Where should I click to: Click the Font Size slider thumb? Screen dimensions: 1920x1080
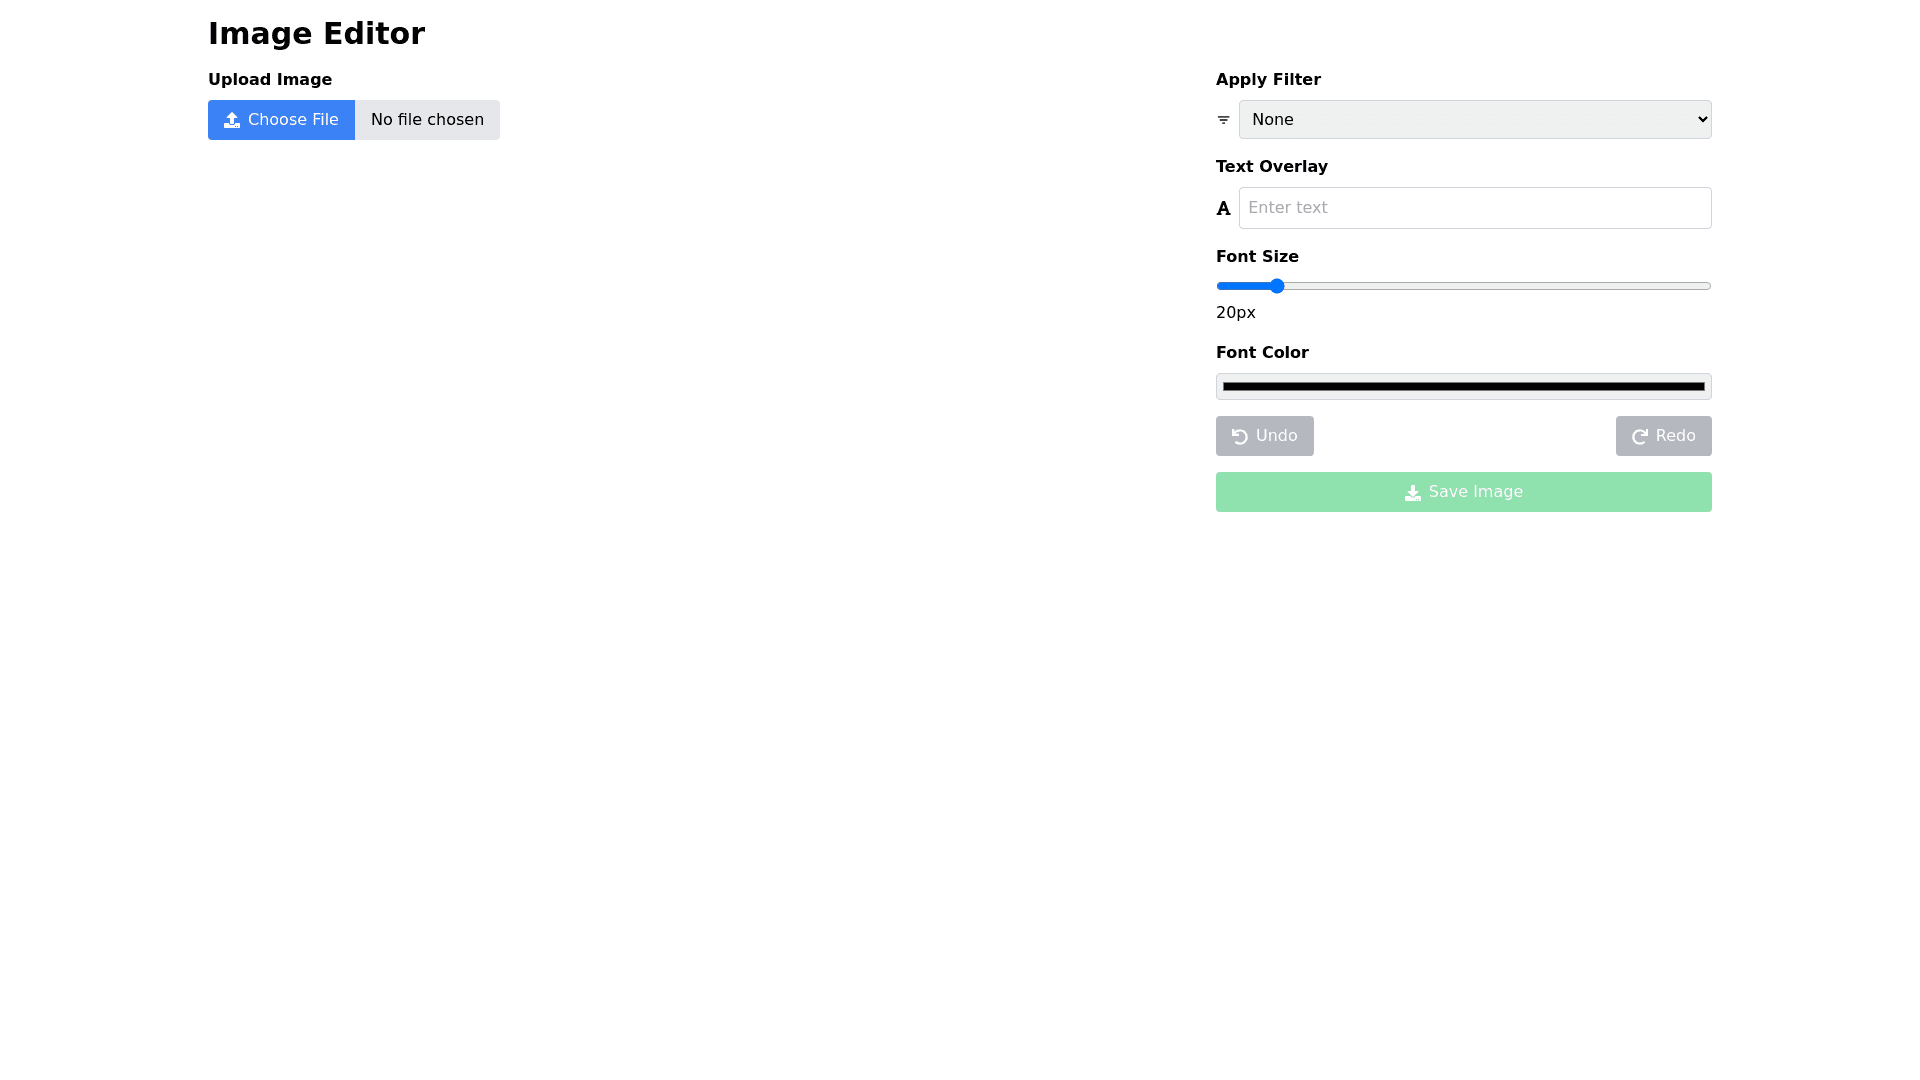pyautogui.click(x=1277, y=286)
